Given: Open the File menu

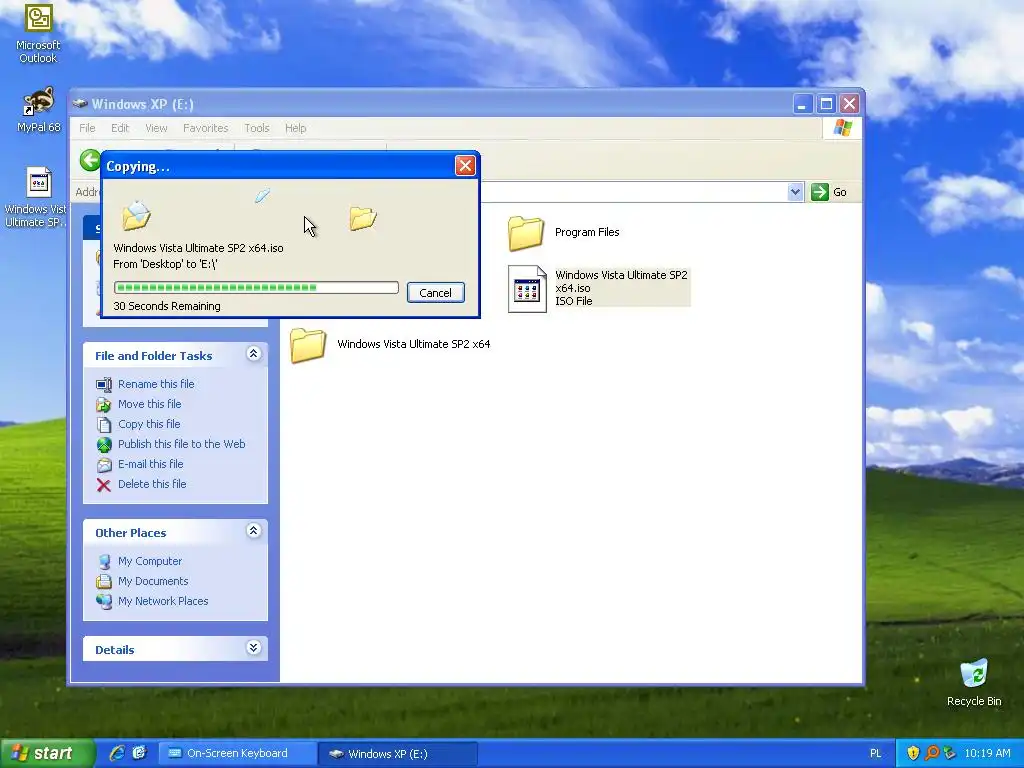Looking at the screenshot, I should (x=88, y=128).
